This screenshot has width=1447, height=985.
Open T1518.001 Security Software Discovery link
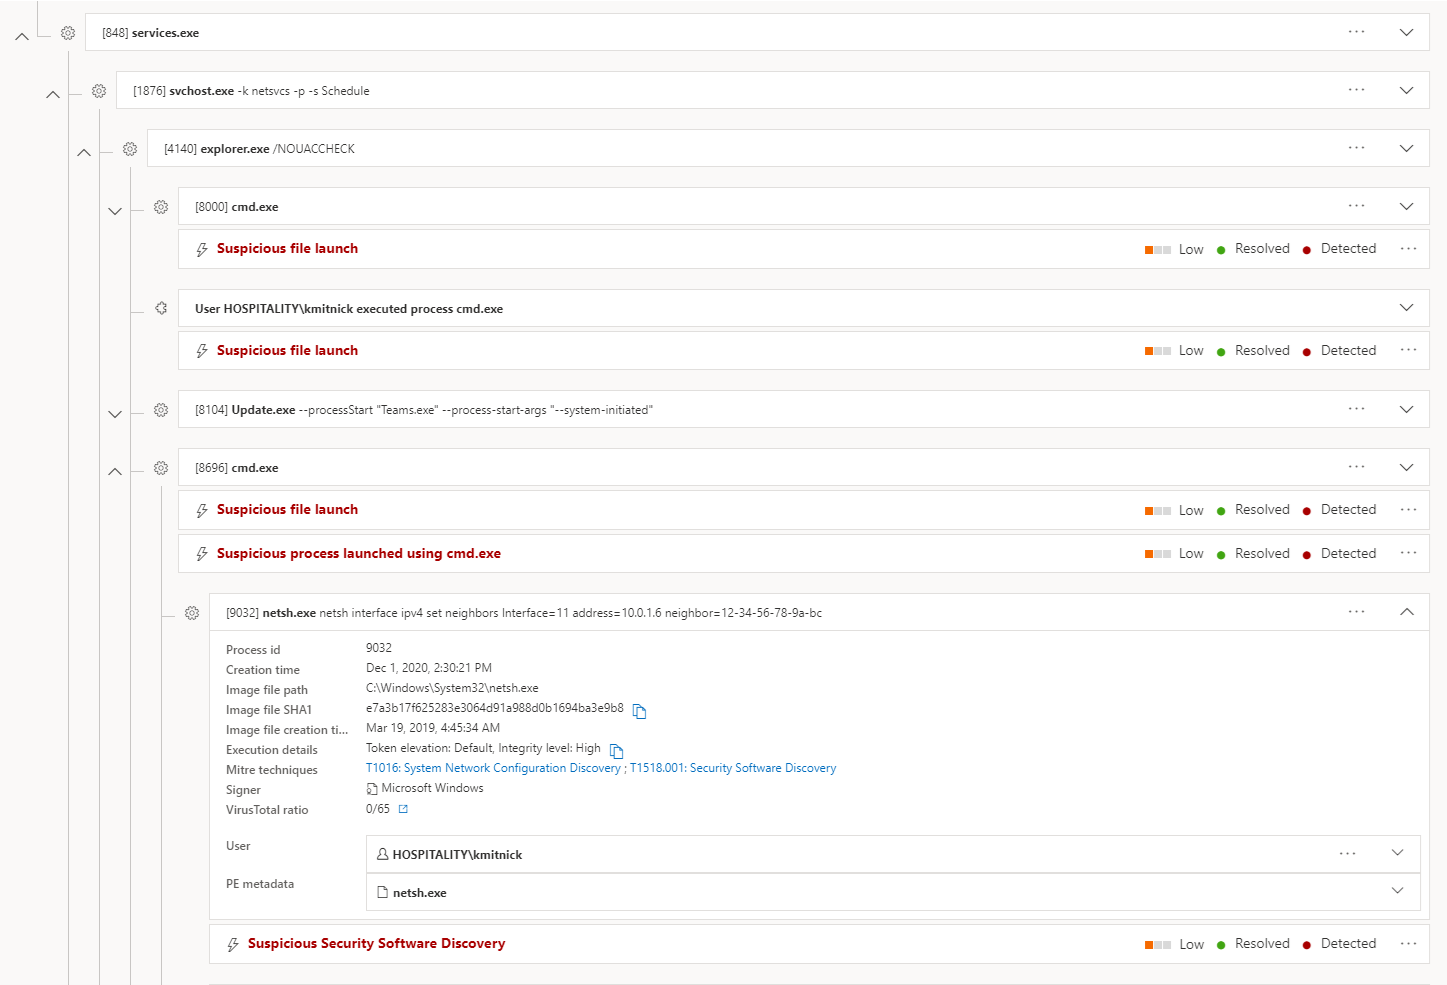click(733, 768)
